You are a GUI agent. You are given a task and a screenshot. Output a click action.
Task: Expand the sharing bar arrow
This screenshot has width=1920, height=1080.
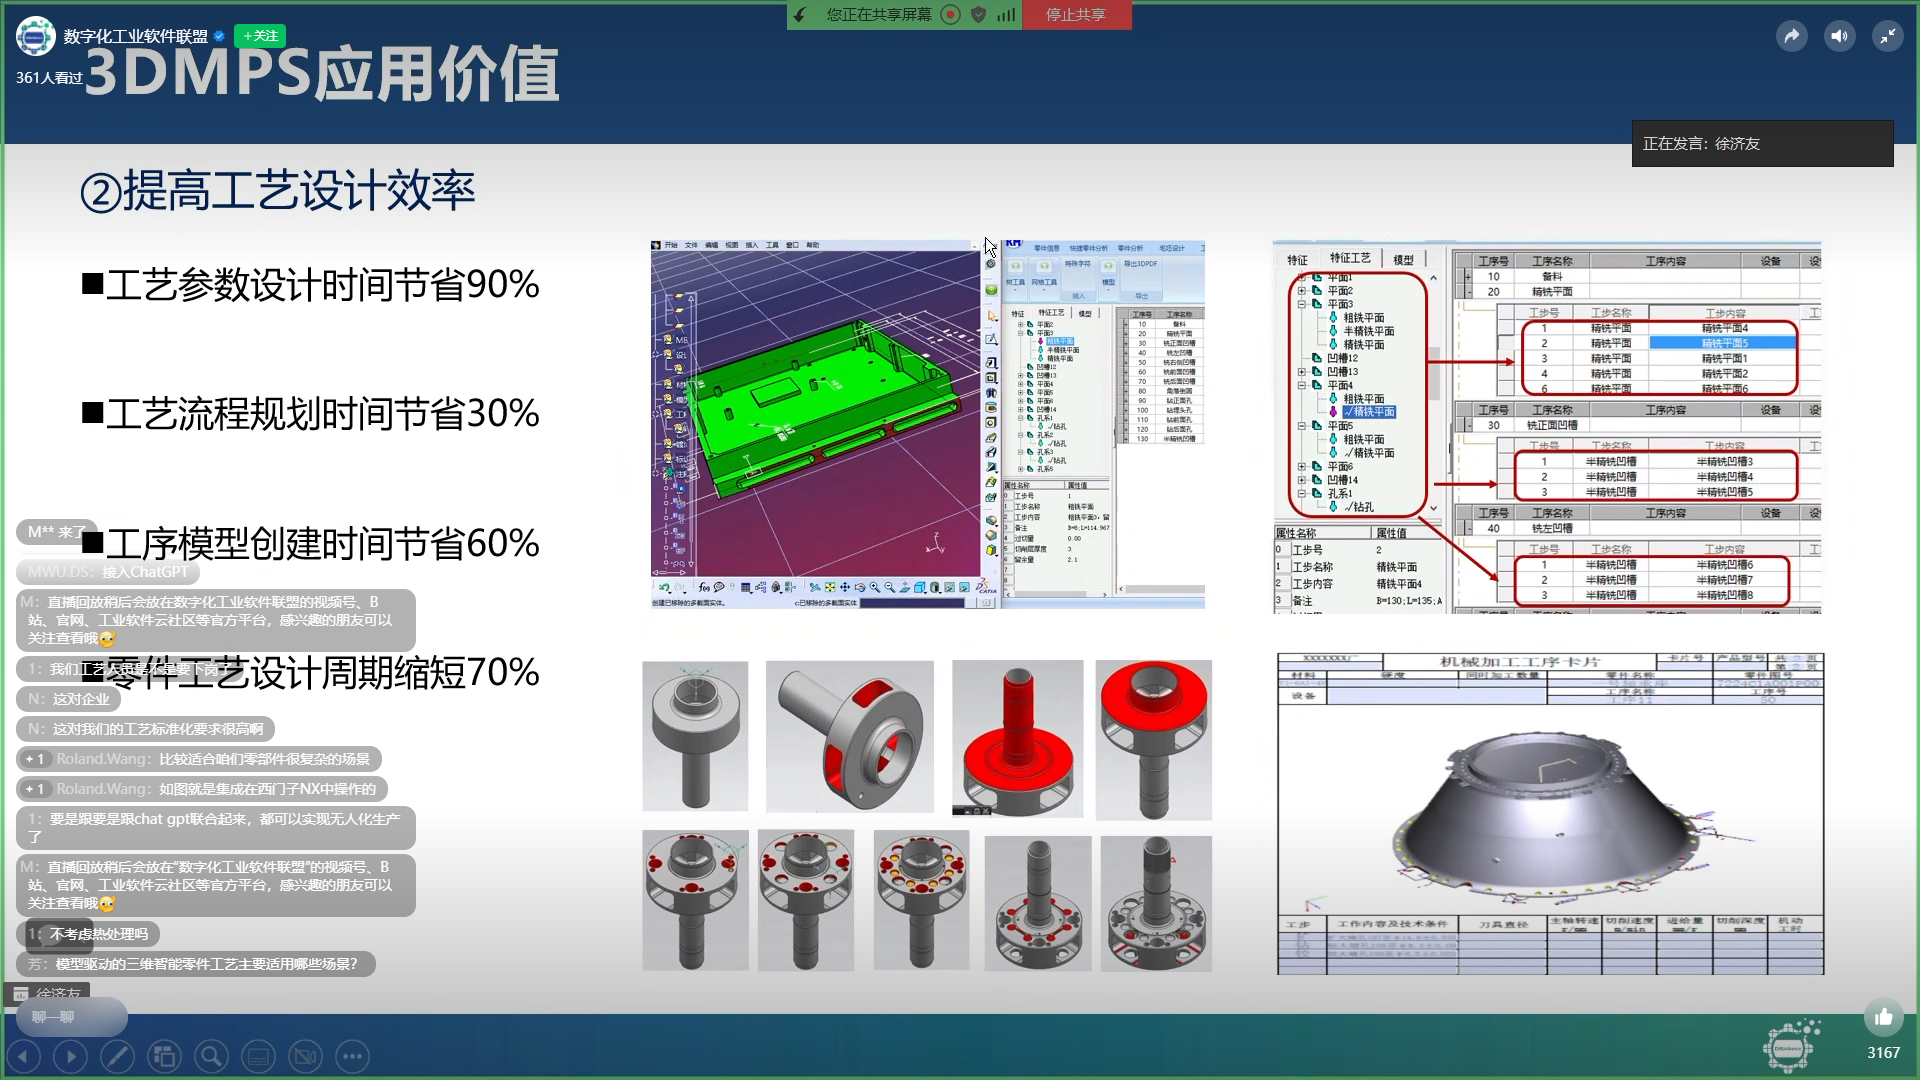[x=800, y=15]
